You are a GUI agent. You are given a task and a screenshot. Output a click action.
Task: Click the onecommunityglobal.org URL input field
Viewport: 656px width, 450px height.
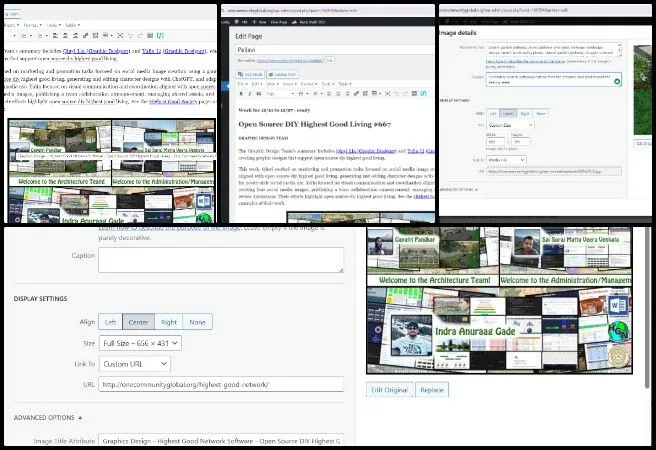click(x=220, y=384)
